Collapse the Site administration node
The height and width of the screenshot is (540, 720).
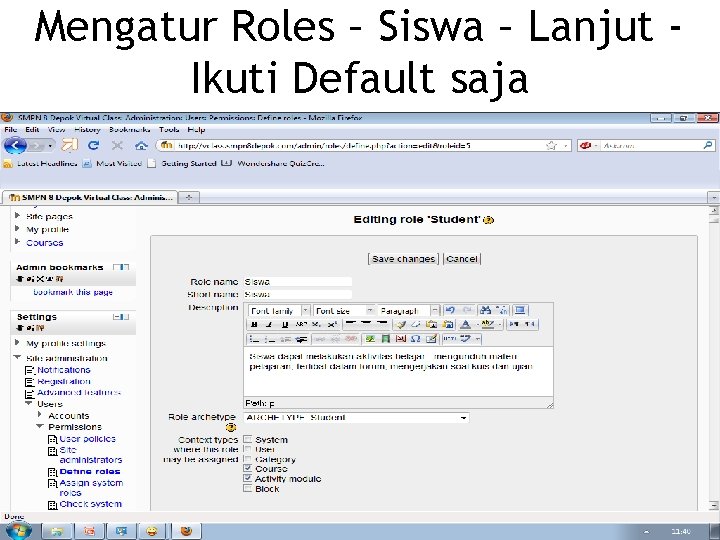17,357
